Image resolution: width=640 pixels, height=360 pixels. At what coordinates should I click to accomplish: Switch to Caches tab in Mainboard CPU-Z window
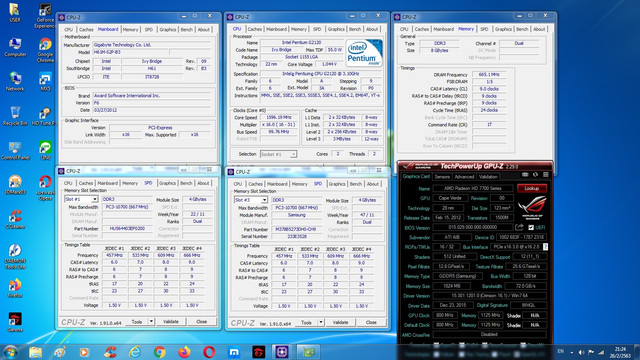[x=86, y=29]
